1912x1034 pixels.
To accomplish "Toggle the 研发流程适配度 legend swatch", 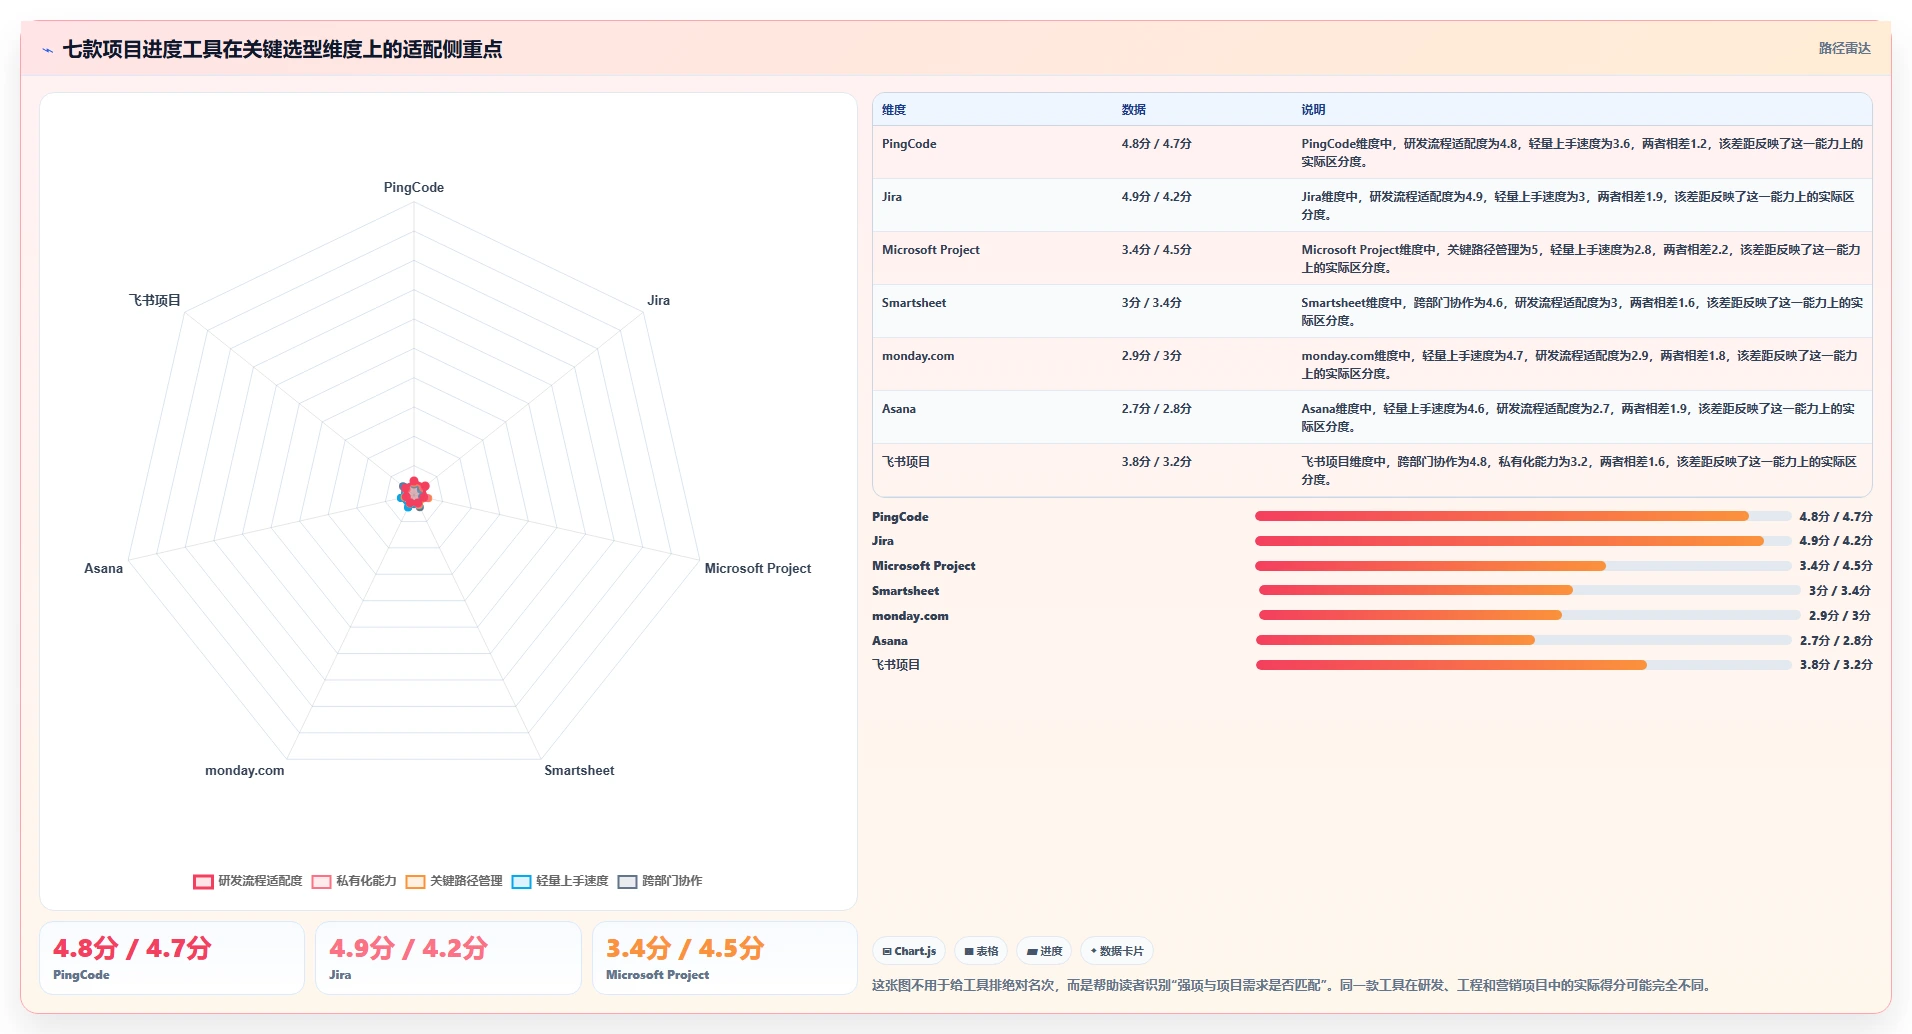I will (x=203, y=881).
